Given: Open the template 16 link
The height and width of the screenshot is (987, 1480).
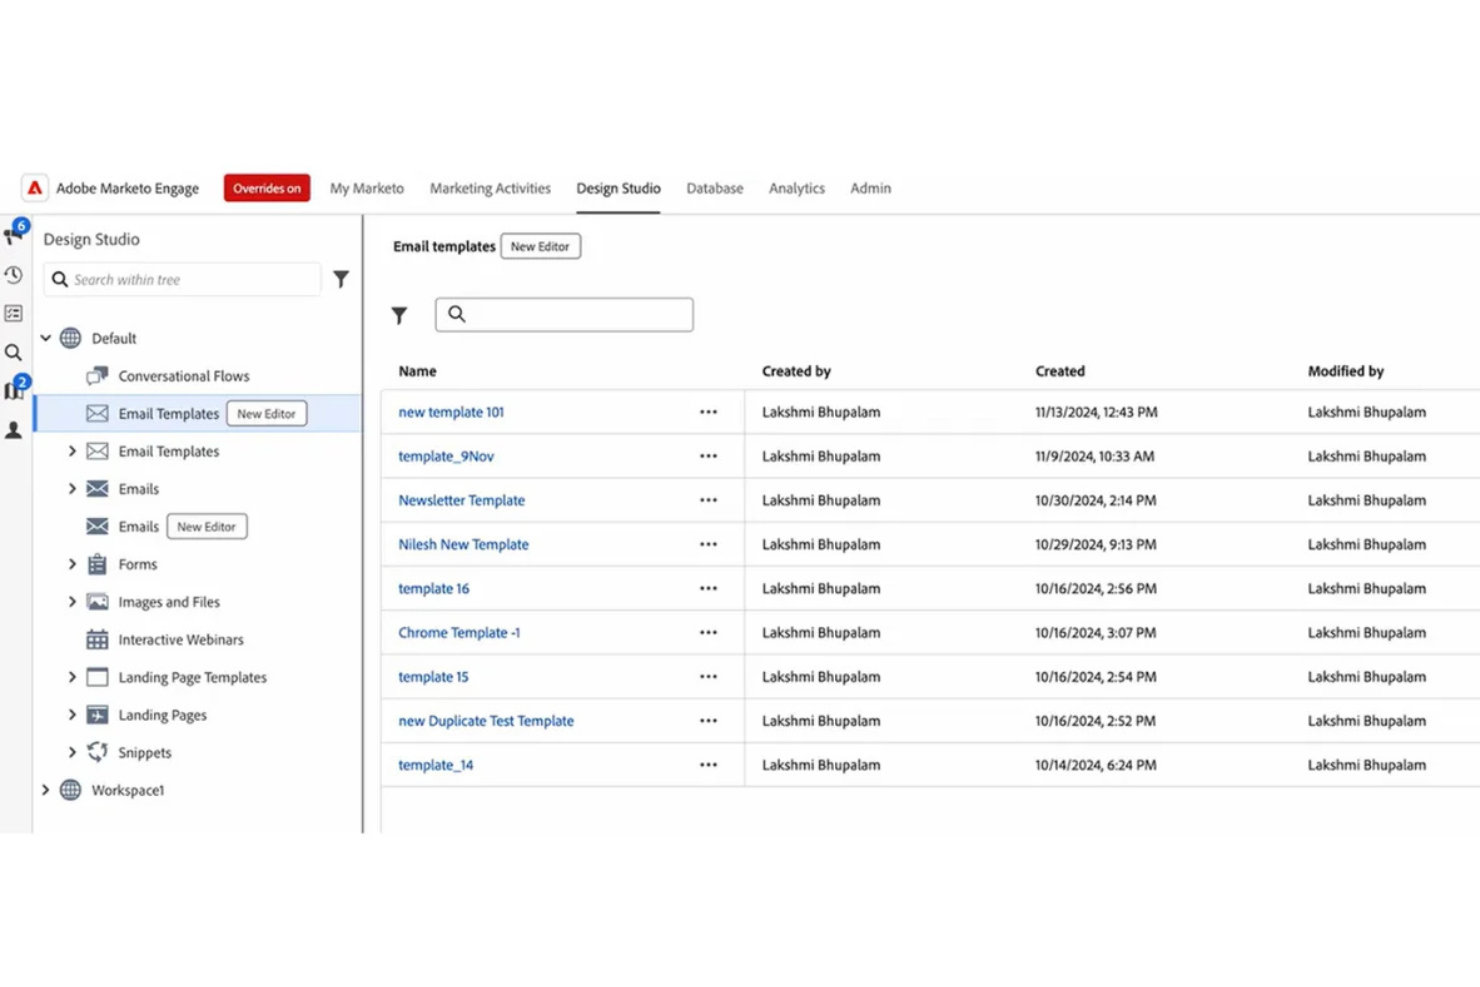Looking at the screenshot, I should click(434, 588).
